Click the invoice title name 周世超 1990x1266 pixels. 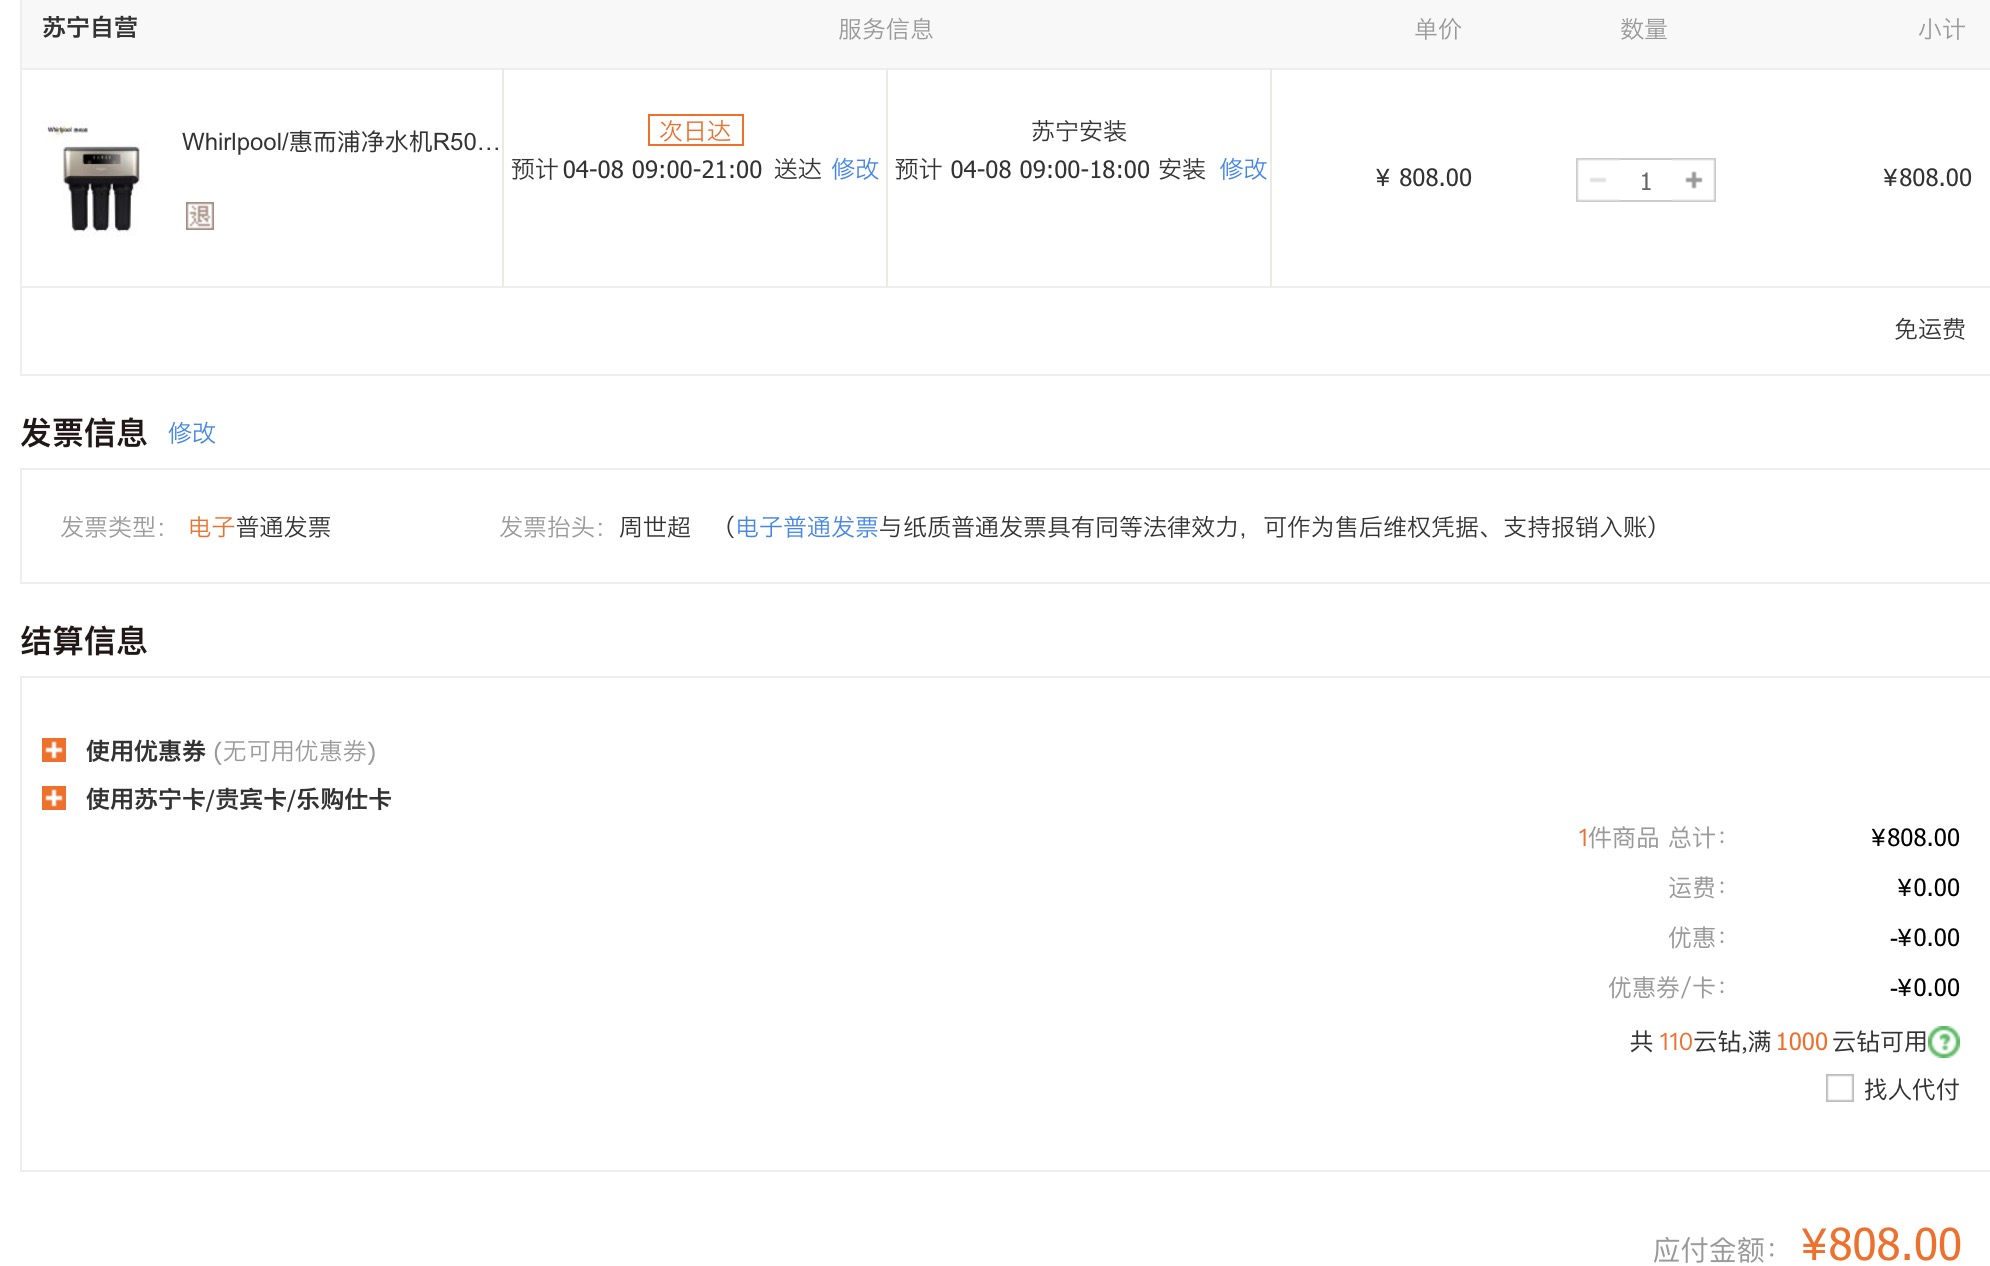(655, 527)
